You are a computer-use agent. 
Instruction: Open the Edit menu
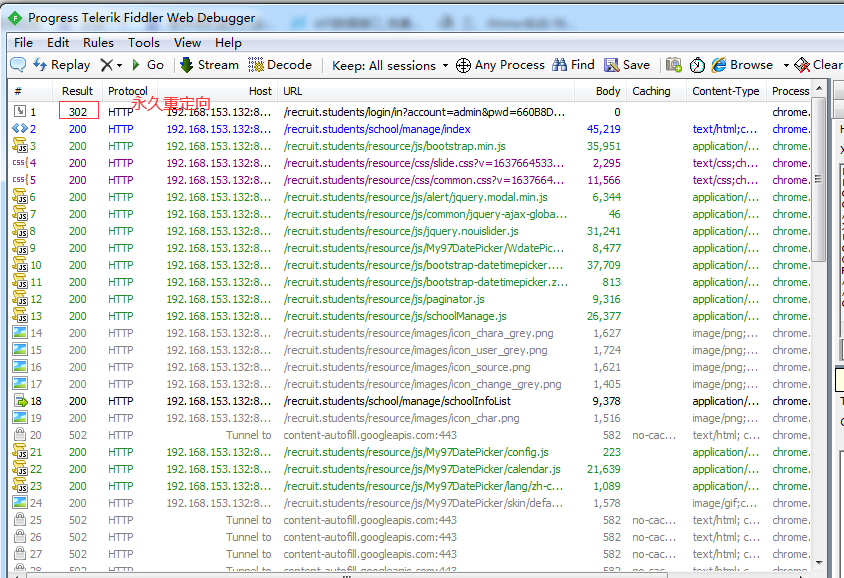[x=58, y=43]
